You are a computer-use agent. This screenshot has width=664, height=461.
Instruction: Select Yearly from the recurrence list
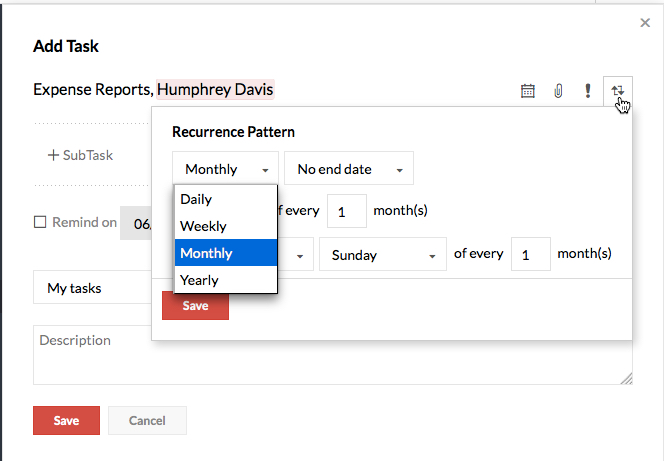pyautogui.click(x=199, y=280)
